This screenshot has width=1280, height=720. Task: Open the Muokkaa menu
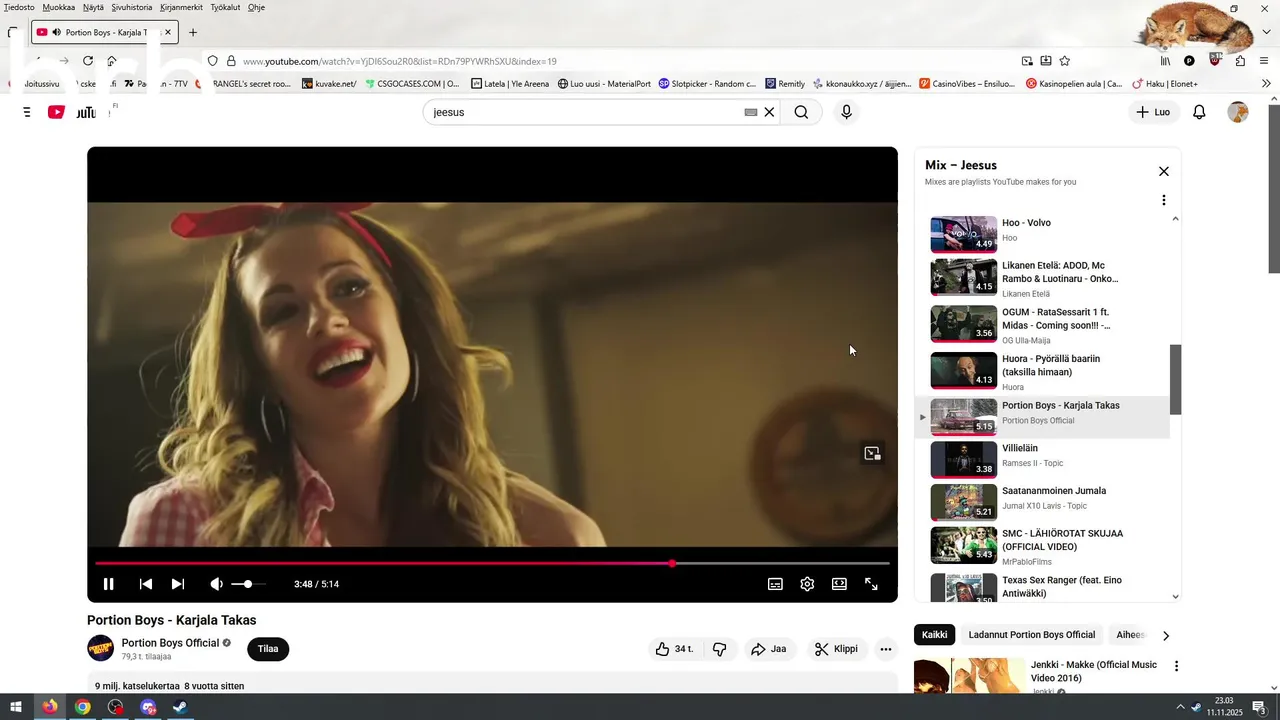[59, 7]
